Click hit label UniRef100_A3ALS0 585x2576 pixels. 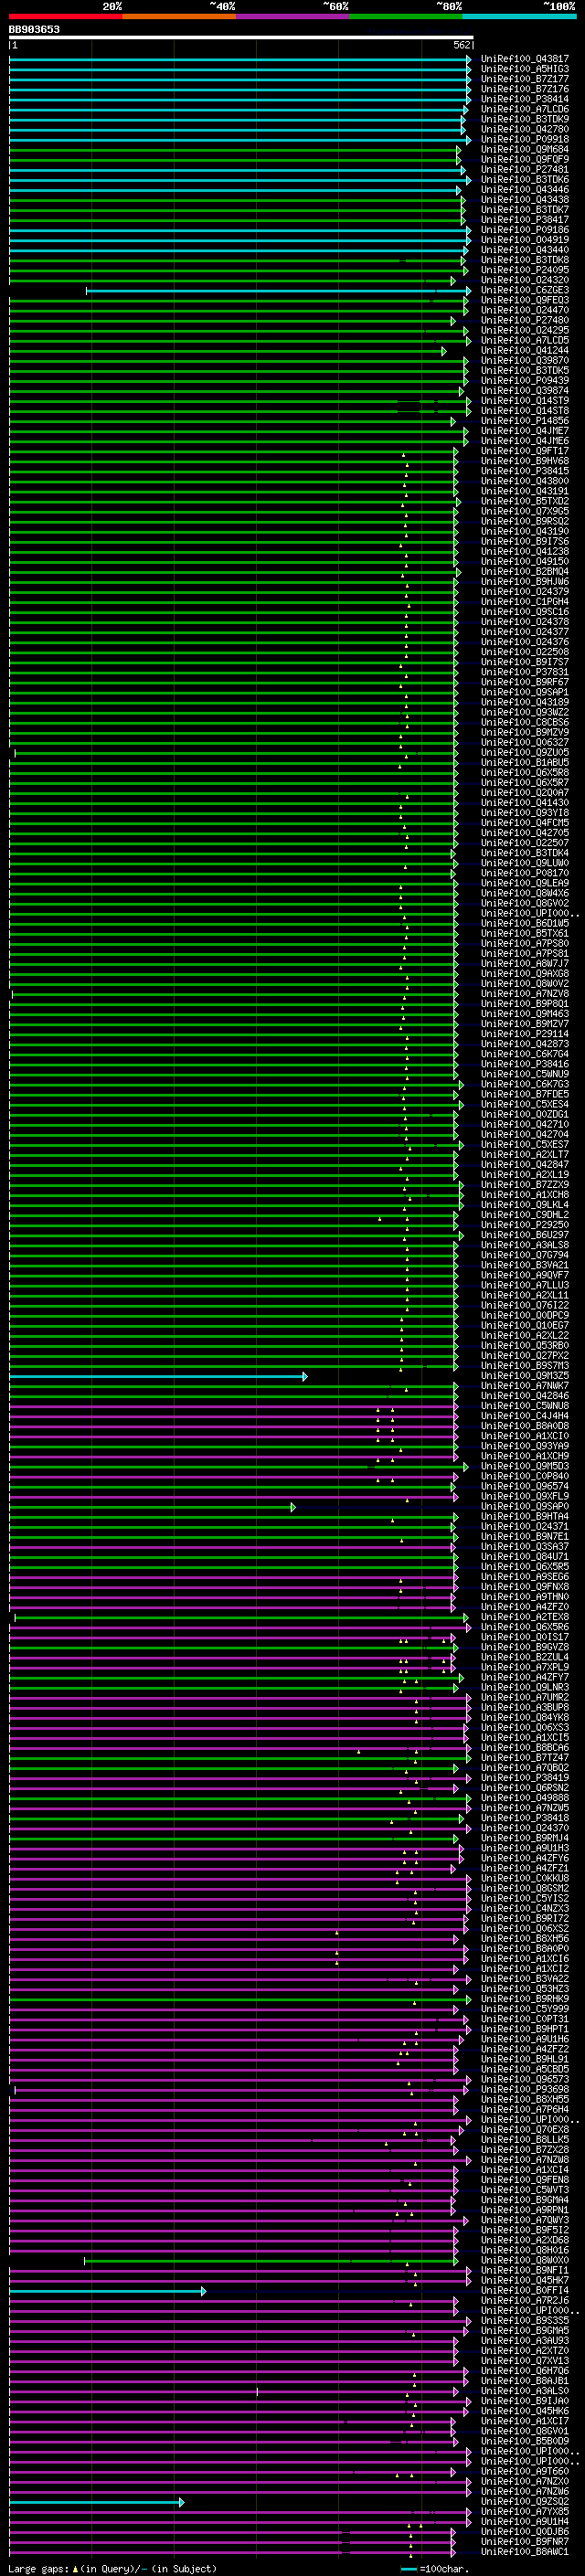[x=525, y=2391]
